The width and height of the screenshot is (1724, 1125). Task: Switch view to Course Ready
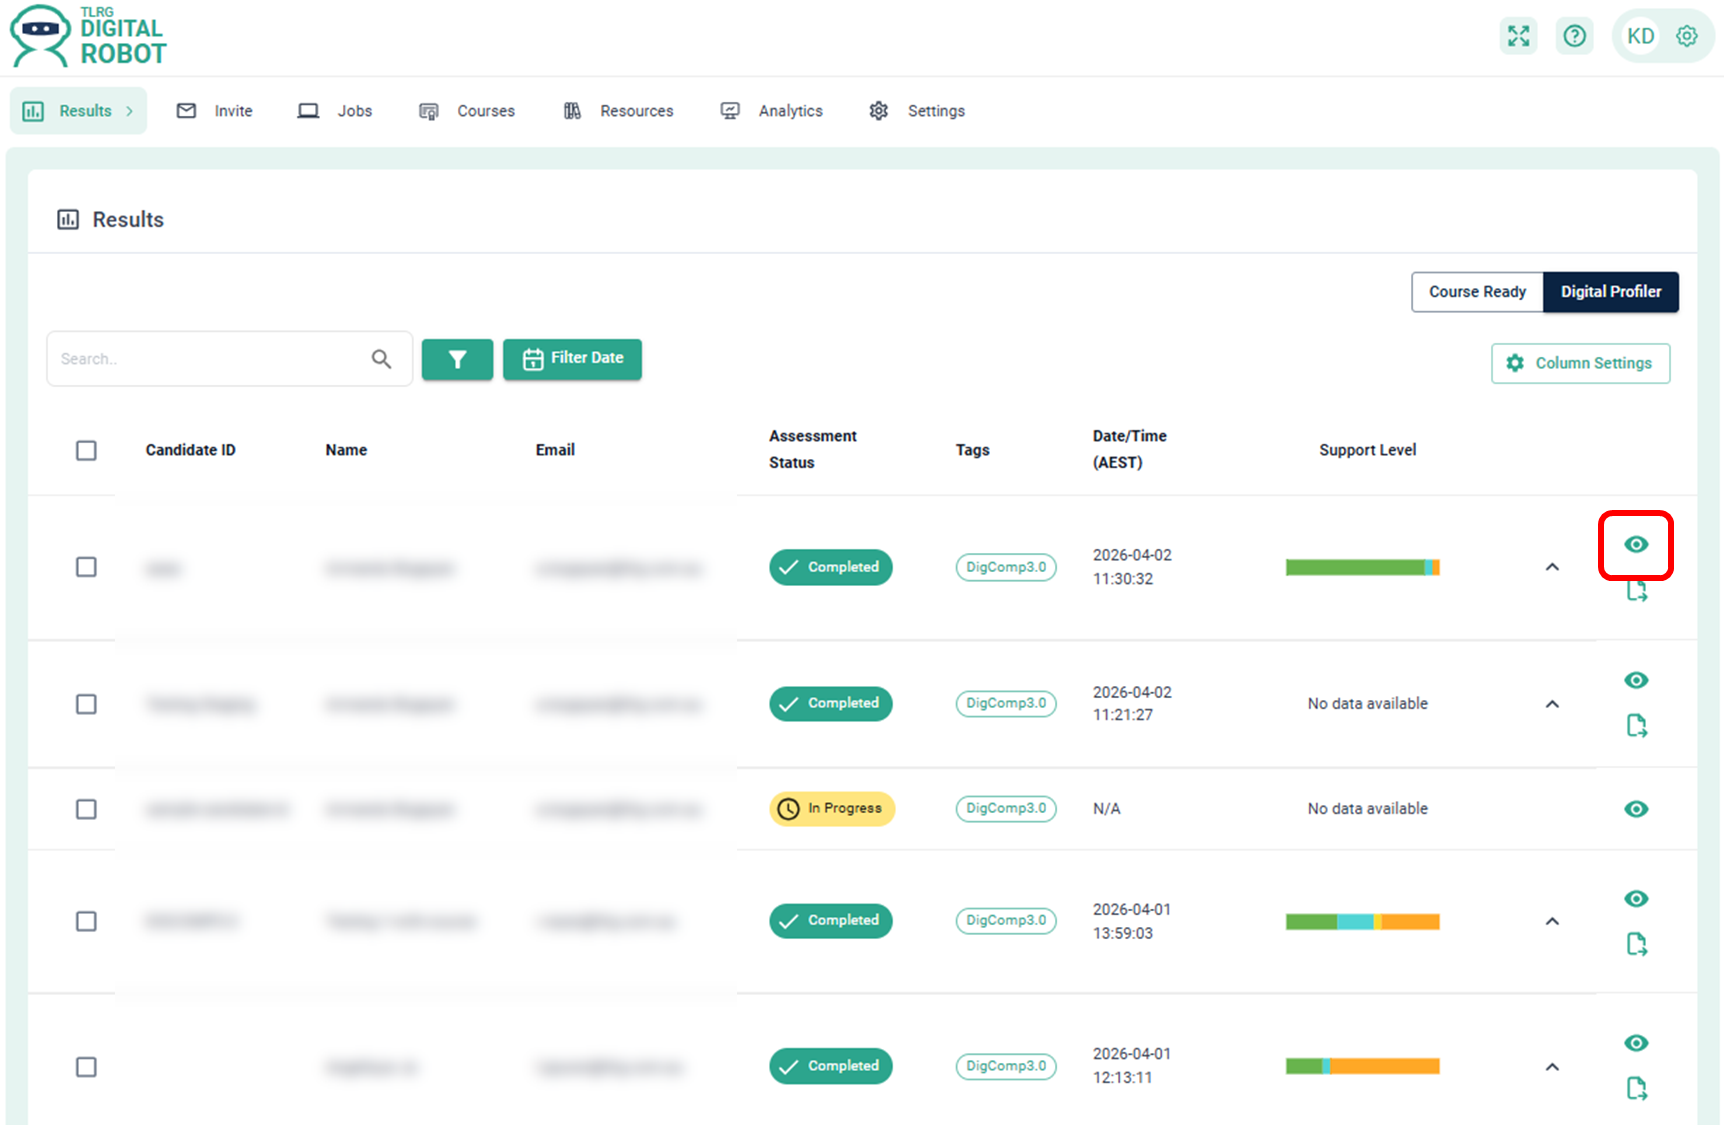tap(1477, 292)
